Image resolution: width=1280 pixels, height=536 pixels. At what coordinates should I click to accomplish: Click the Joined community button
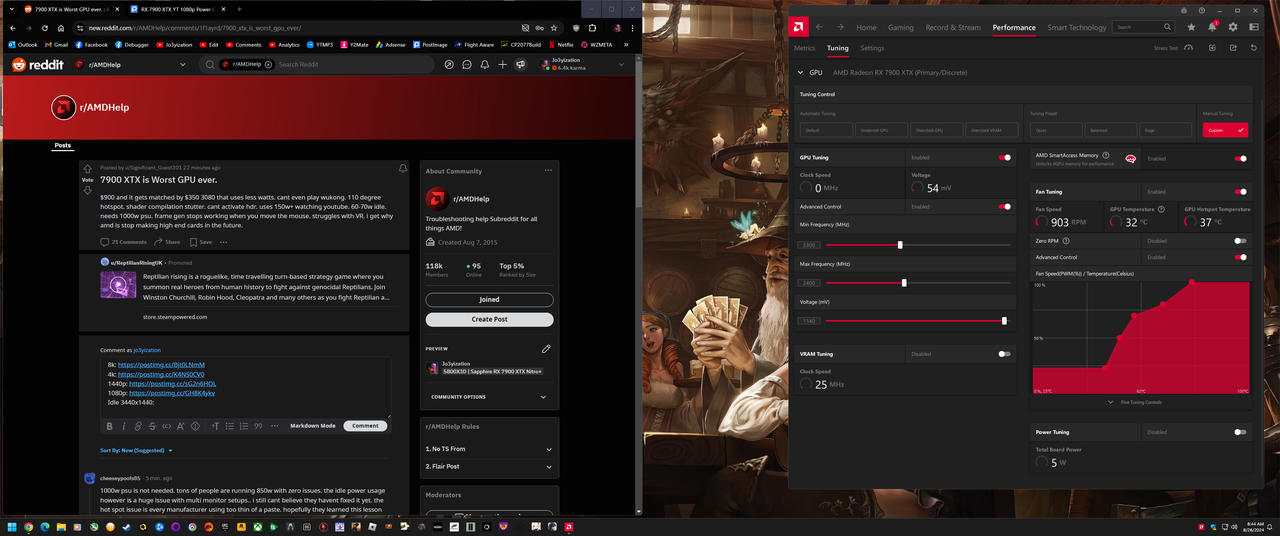tap(489, 300)
